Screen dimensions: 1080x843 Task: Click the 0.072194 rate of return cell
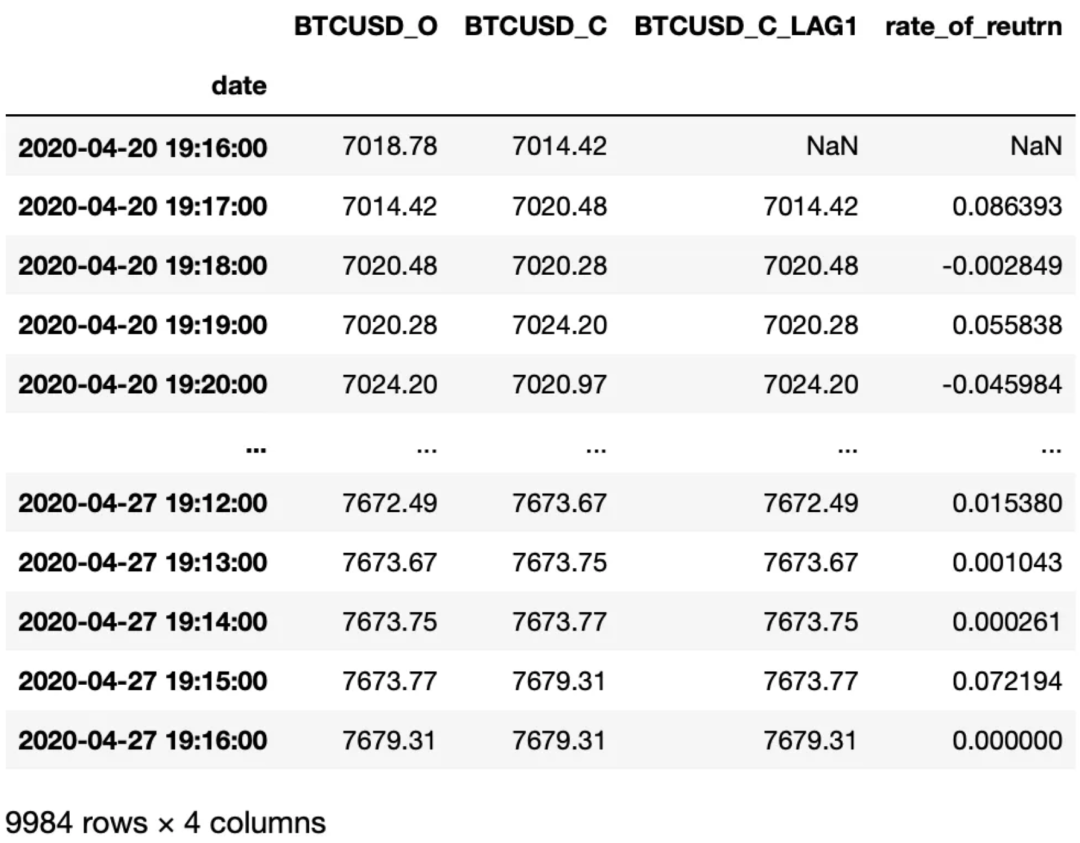click(x=1007, y=681)
